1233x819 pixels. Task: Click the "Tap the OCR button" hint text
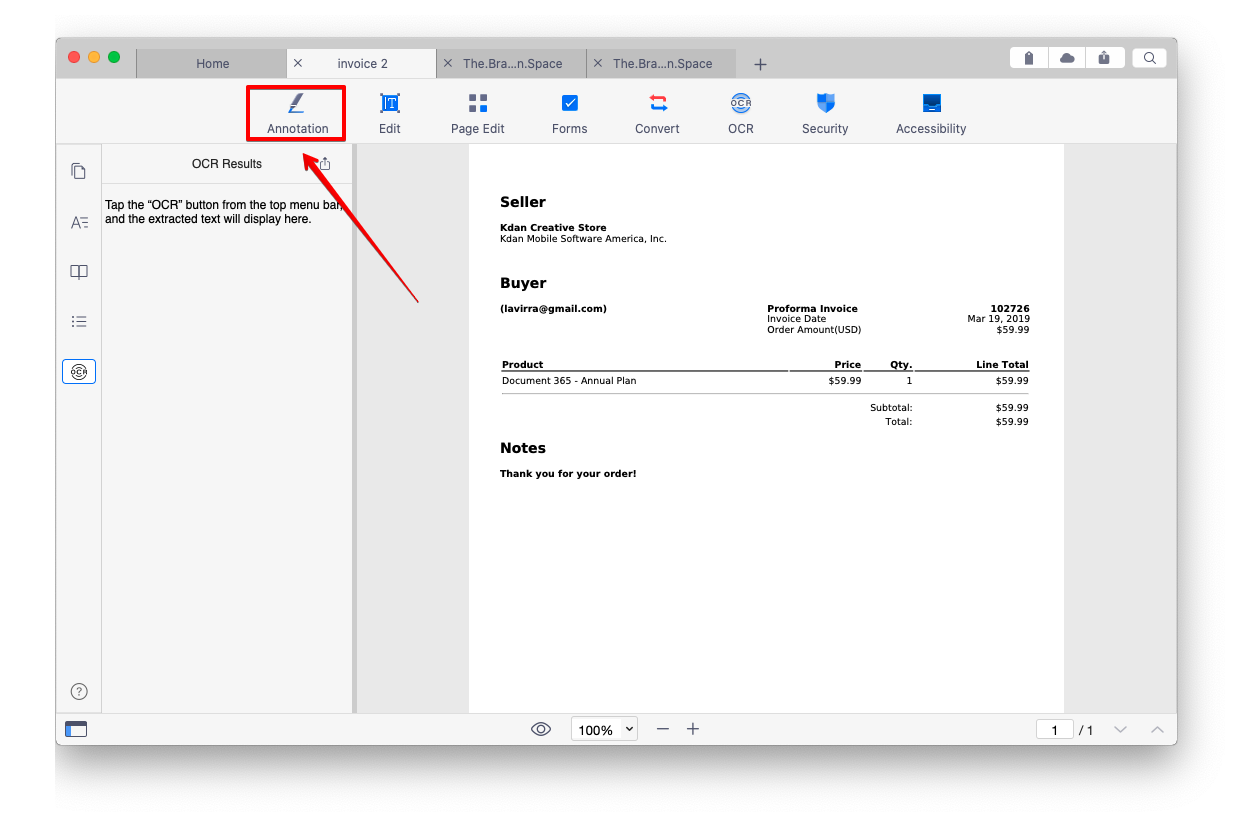coord(224,212)
